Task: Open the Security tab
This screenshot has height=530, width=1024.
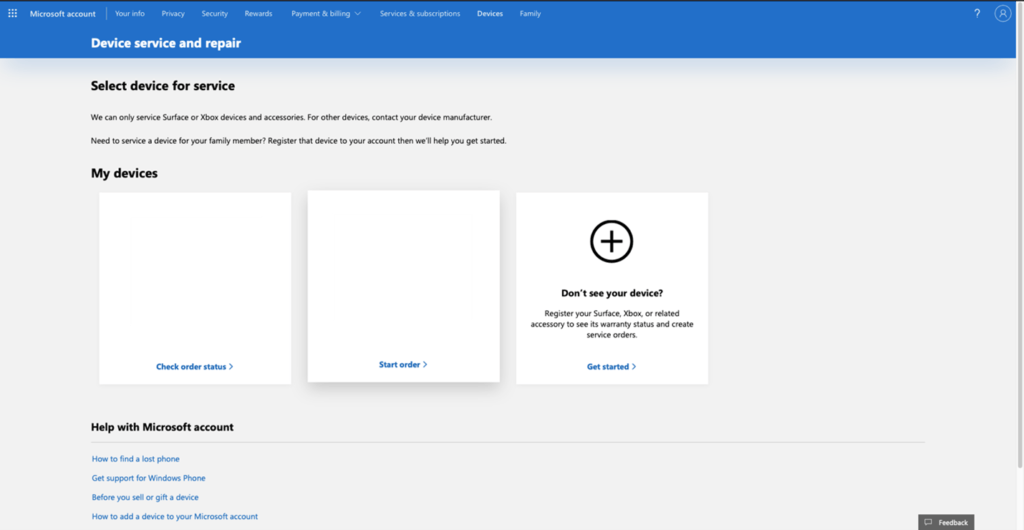Action: tap(215, 14)
